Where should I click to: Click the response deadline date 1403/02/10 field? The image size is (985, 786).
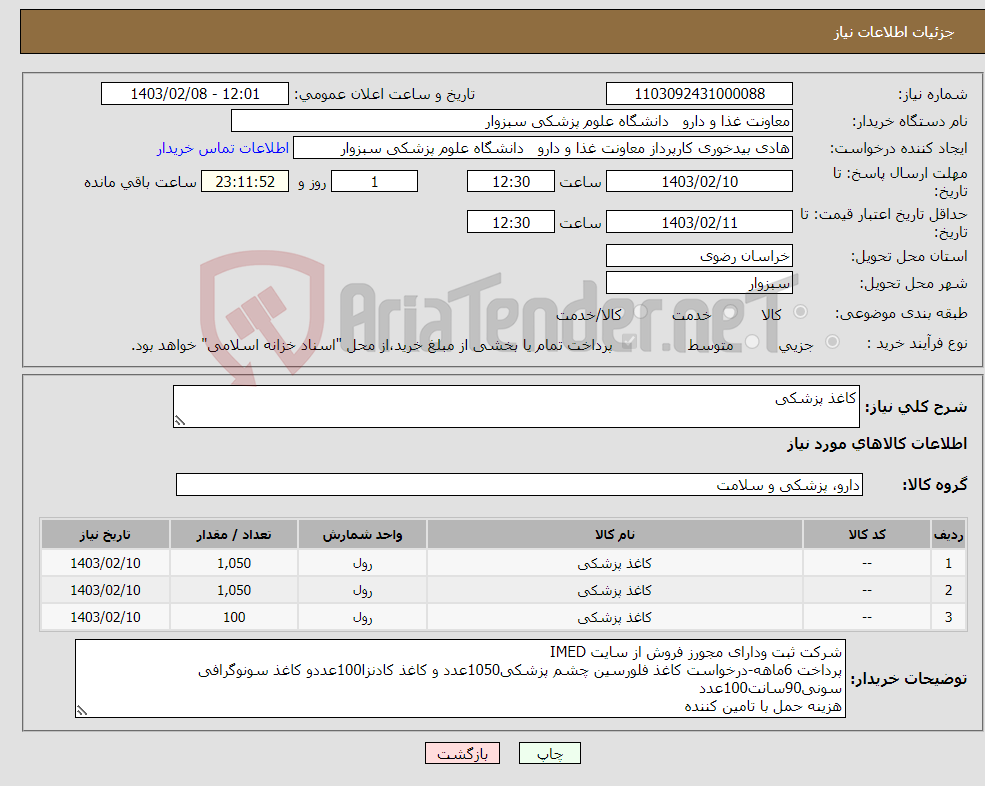(x=699, y=182)
